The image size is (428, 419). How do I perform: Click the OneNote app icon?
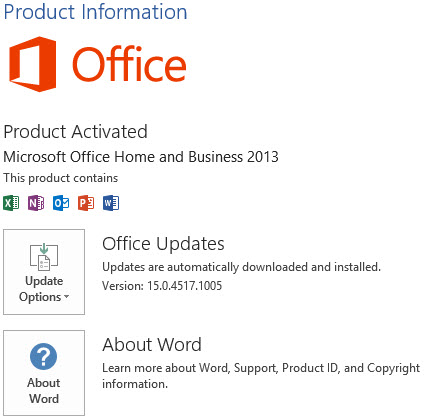pyautogui.click(x=36, y=203)
